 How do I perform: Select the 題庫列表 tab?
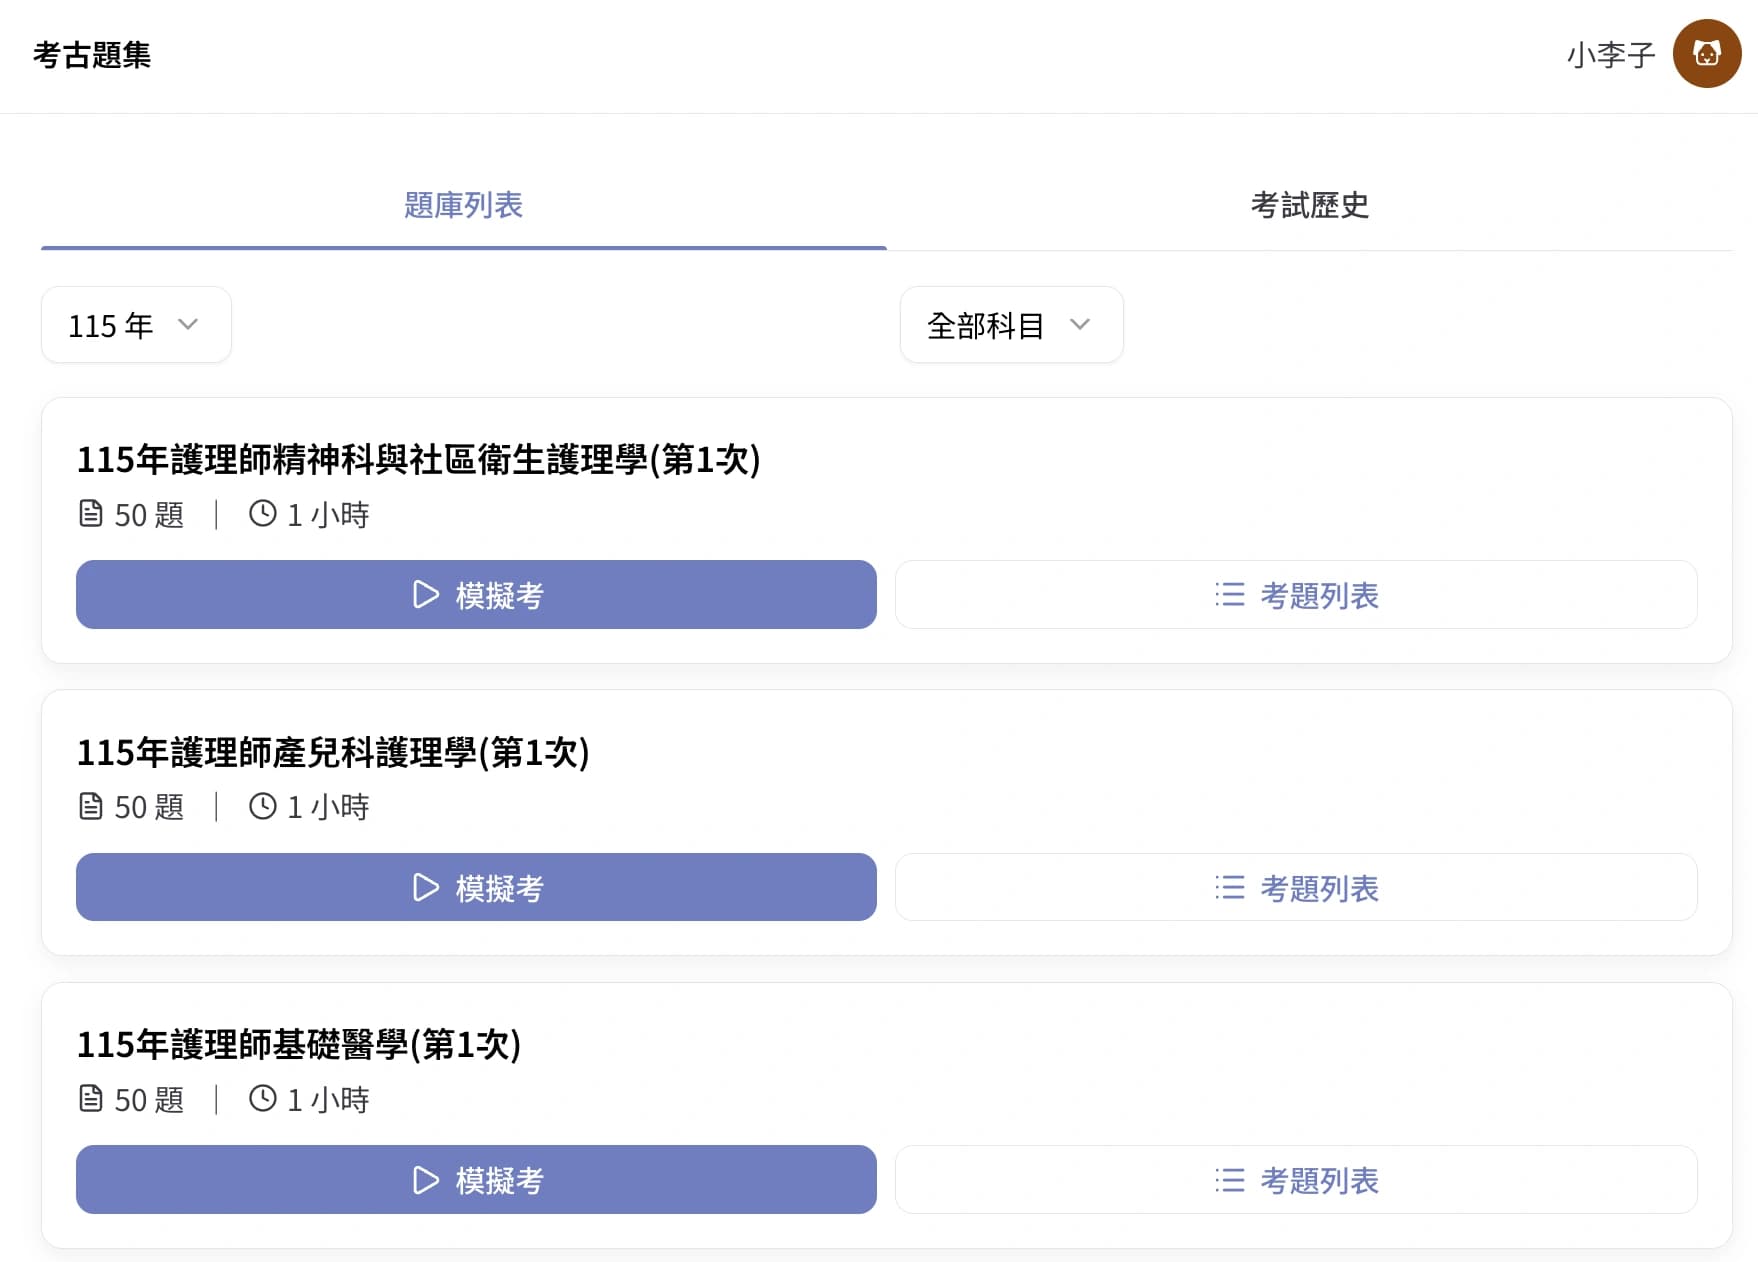pyautogui.click(x=463, y=205)
